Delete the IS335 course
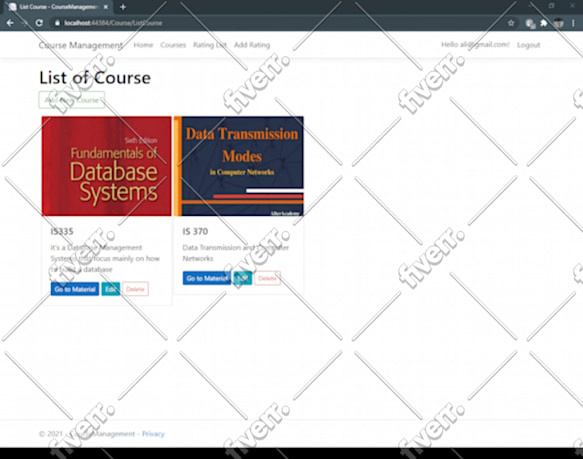This screenshot has width=583, height=459. click(x=135, y=289)
